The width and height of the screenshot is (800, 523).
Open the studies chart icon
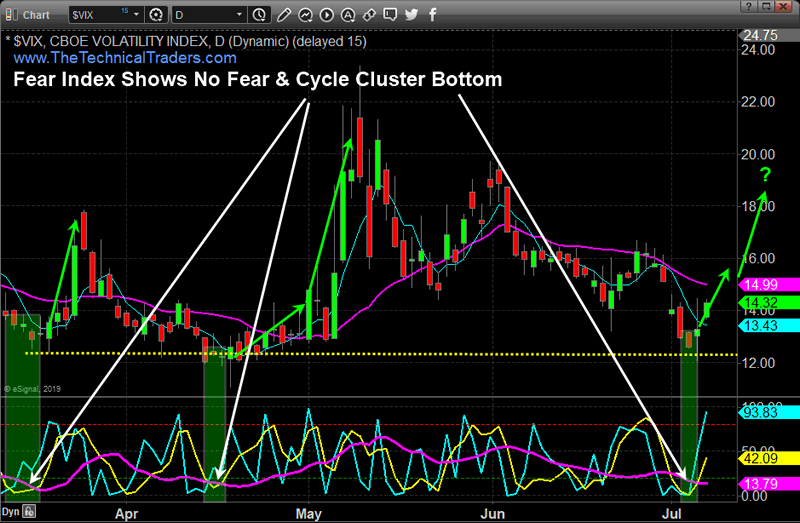click(307, 15)
